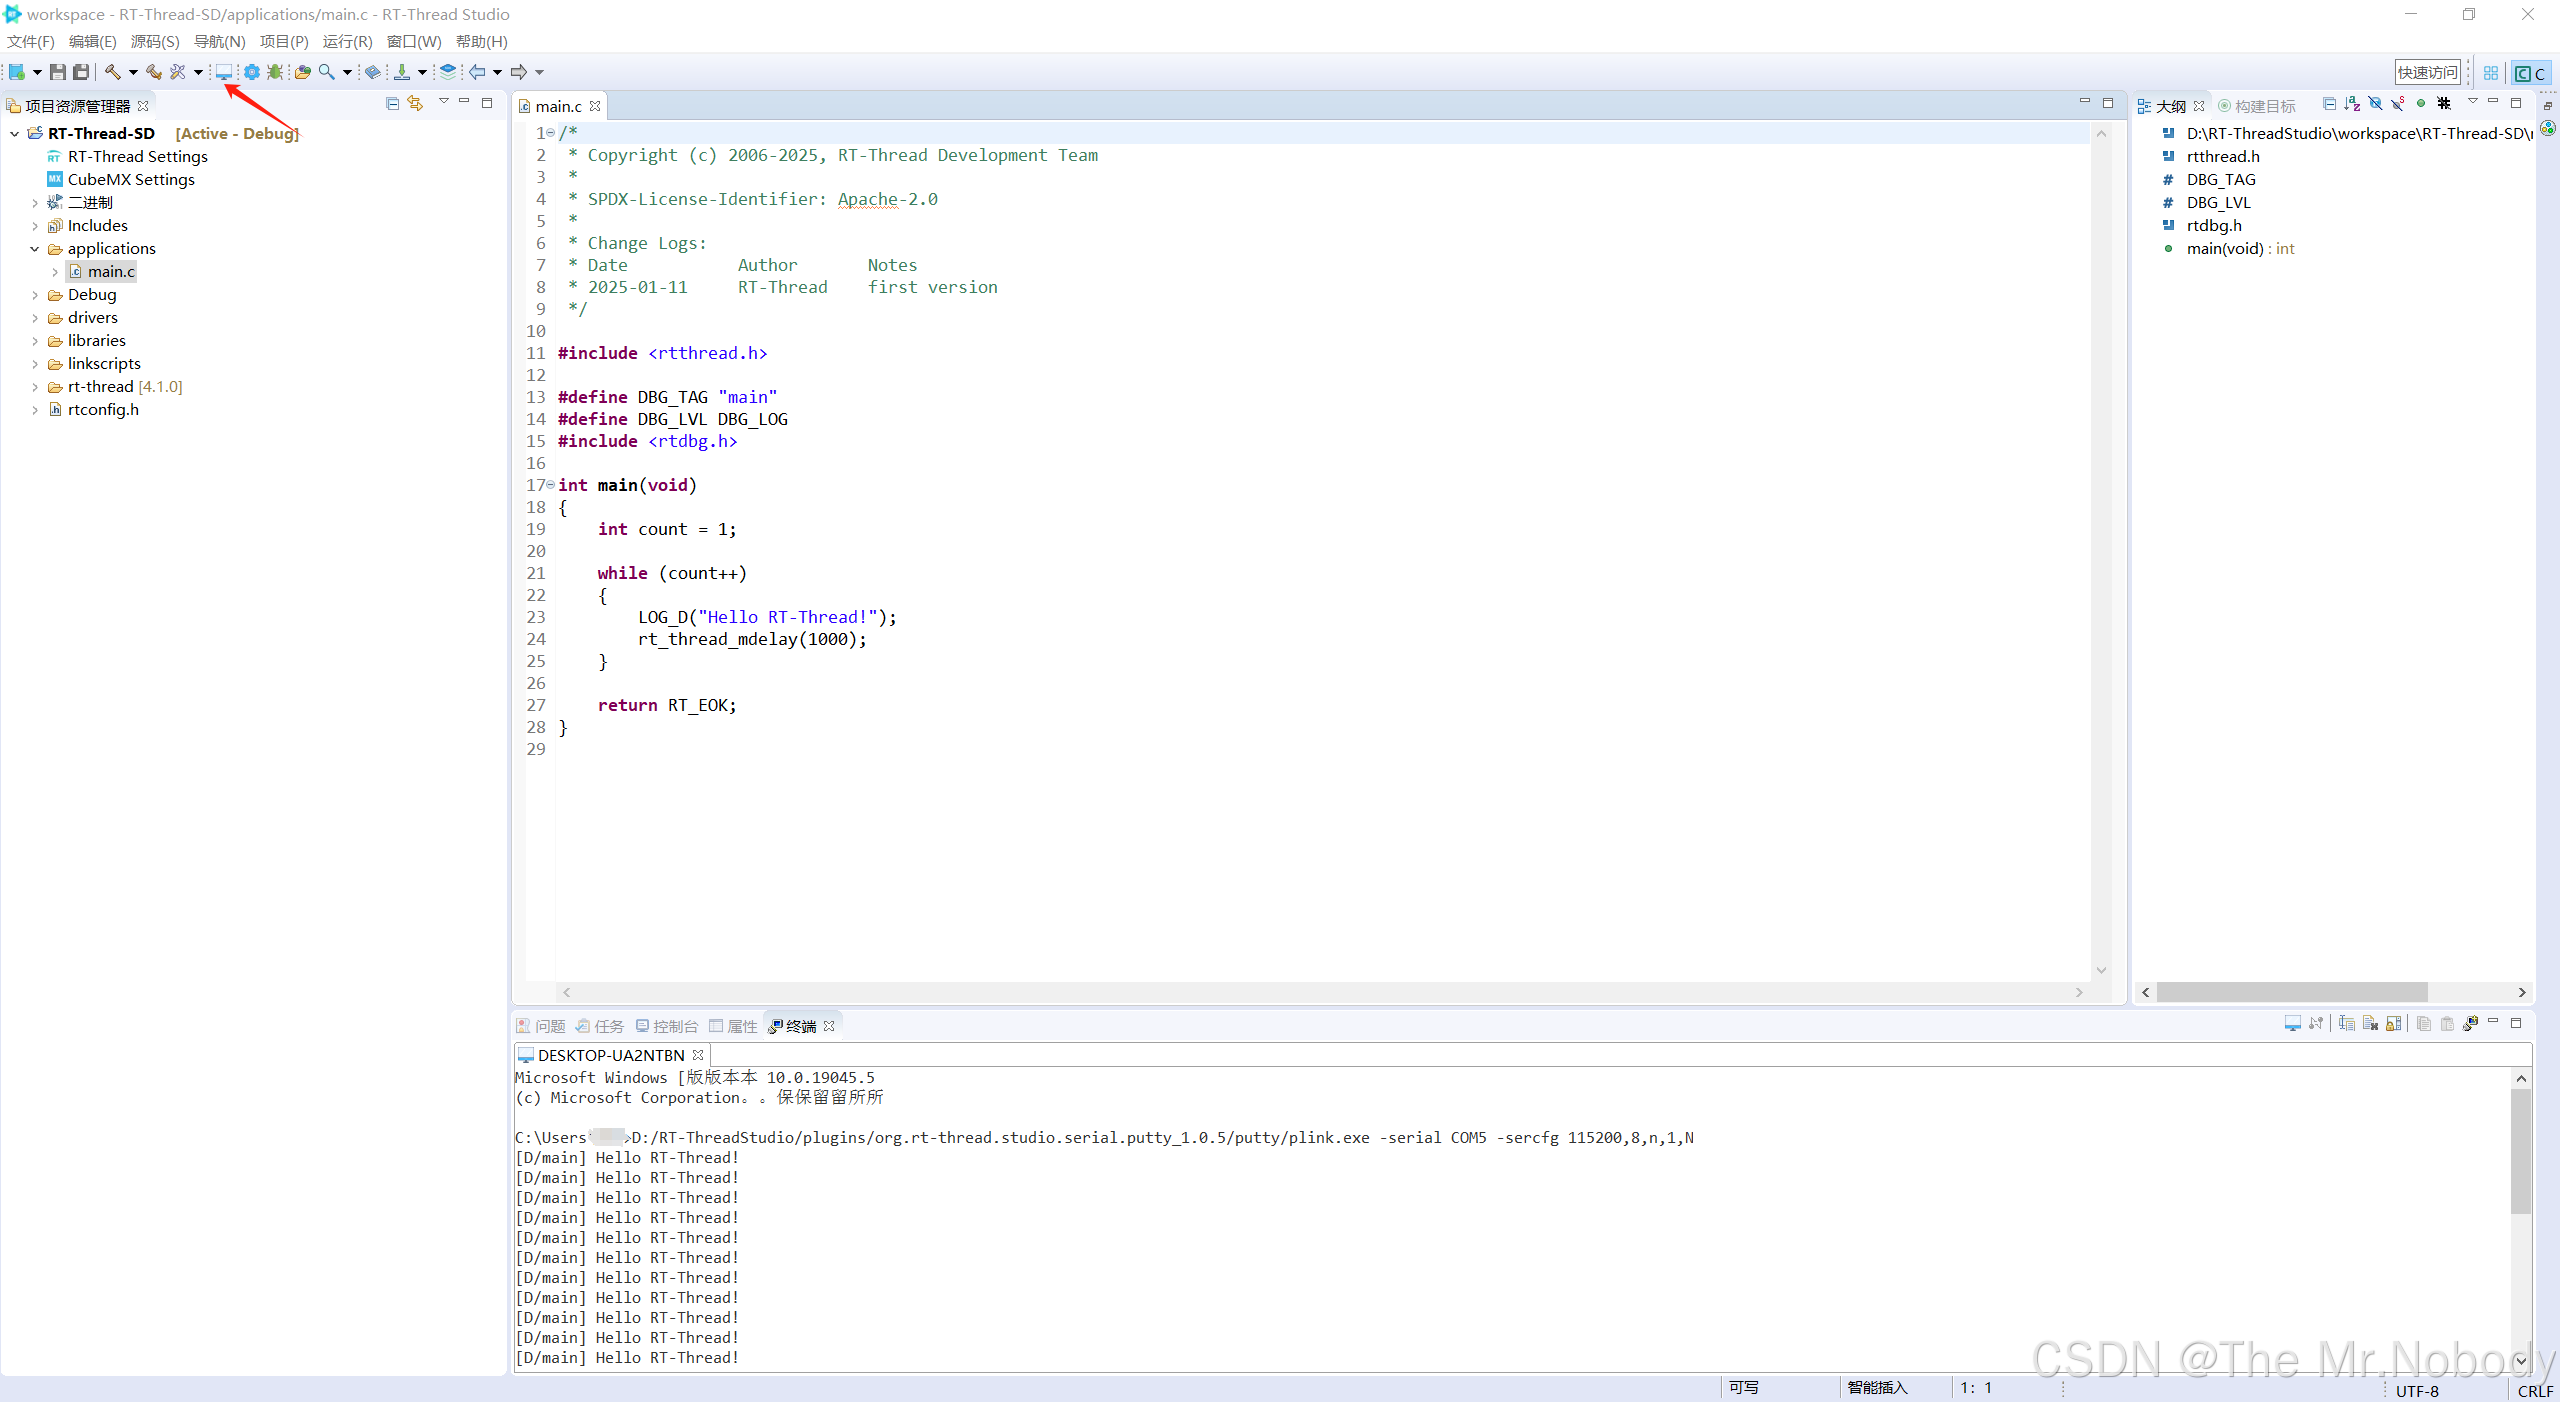The height and width of the screenshot is (1402, 2560).
Task: Click the download program icon
Action: (402, 72)
